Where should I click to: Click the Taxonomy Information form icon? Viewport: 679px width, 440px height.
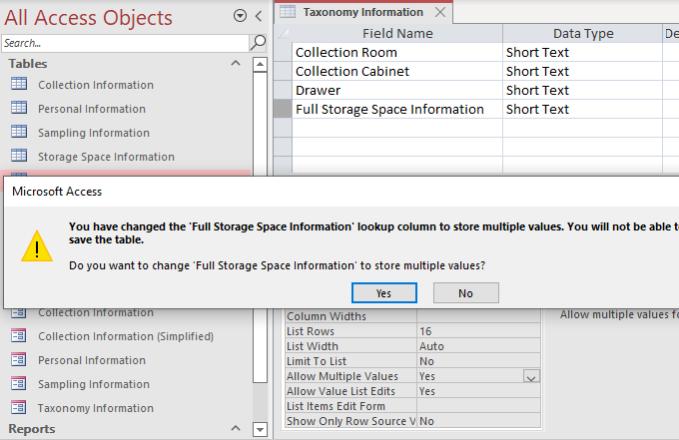point(19,408)
